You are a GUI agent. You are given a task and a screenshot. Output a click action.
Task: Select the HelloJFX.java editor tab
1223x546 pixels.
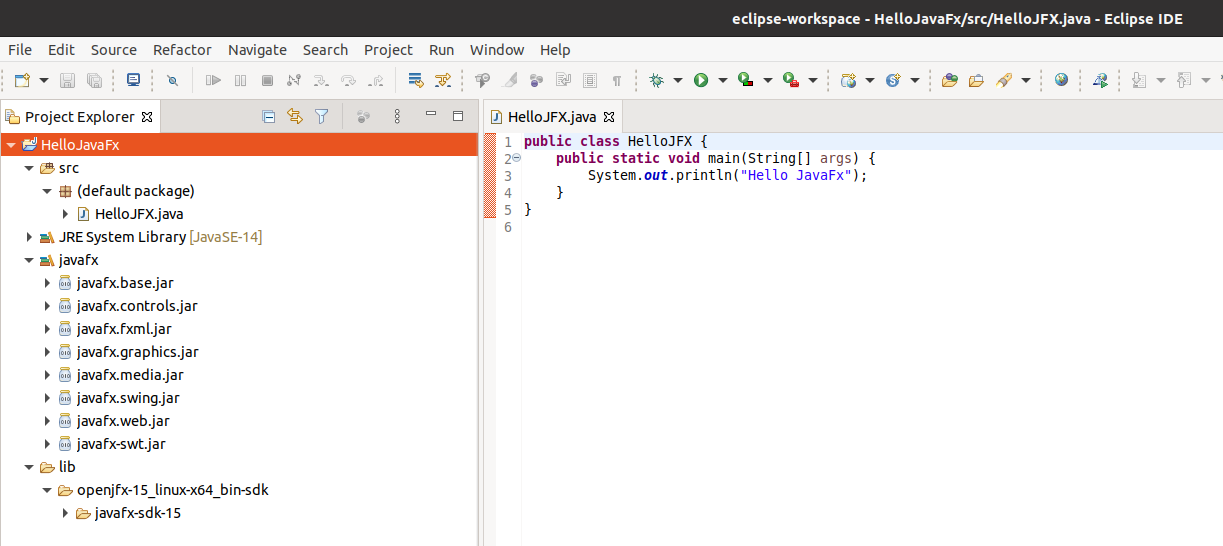pyautogui.click(x=553, y=117)
